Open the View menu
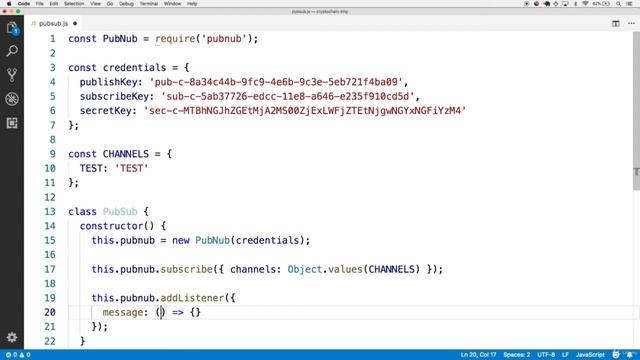640x360 pixels. click(96, 4)
